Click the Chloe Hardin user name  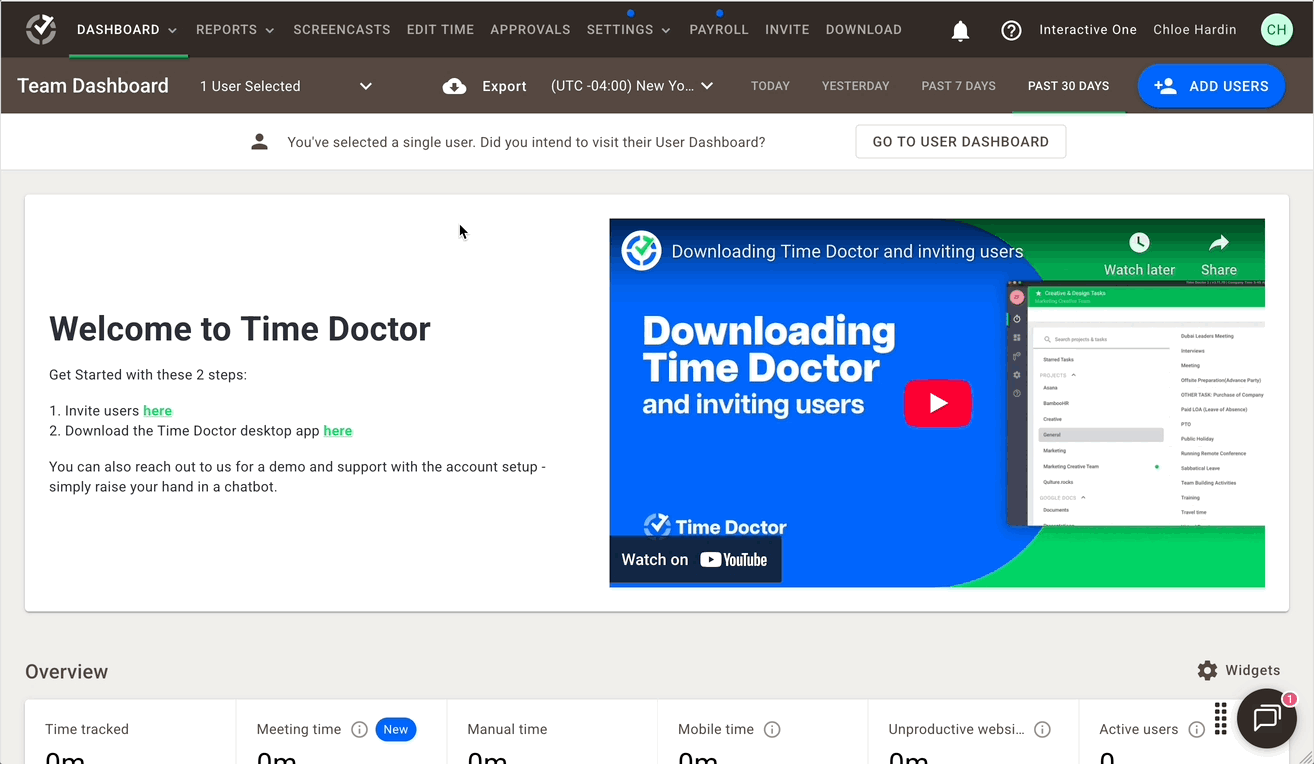tap(1194, 30)
